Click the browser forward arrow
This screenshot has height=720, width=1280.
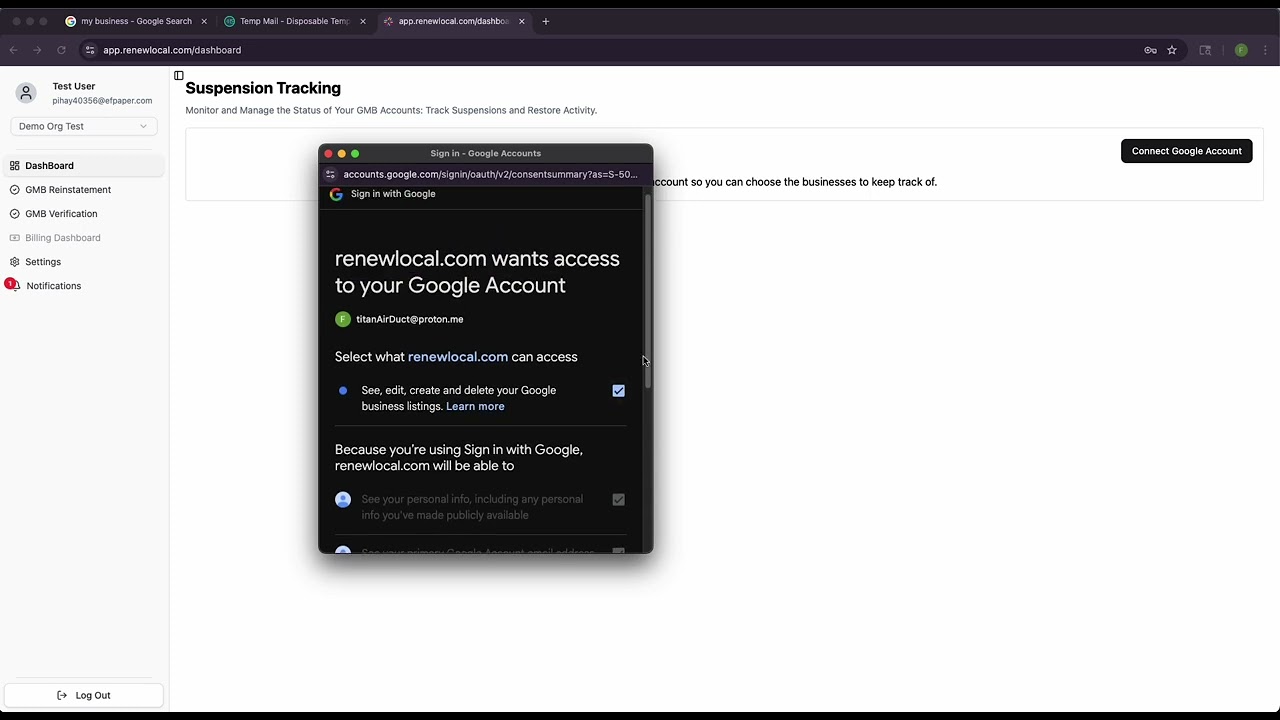coord(38,50)
